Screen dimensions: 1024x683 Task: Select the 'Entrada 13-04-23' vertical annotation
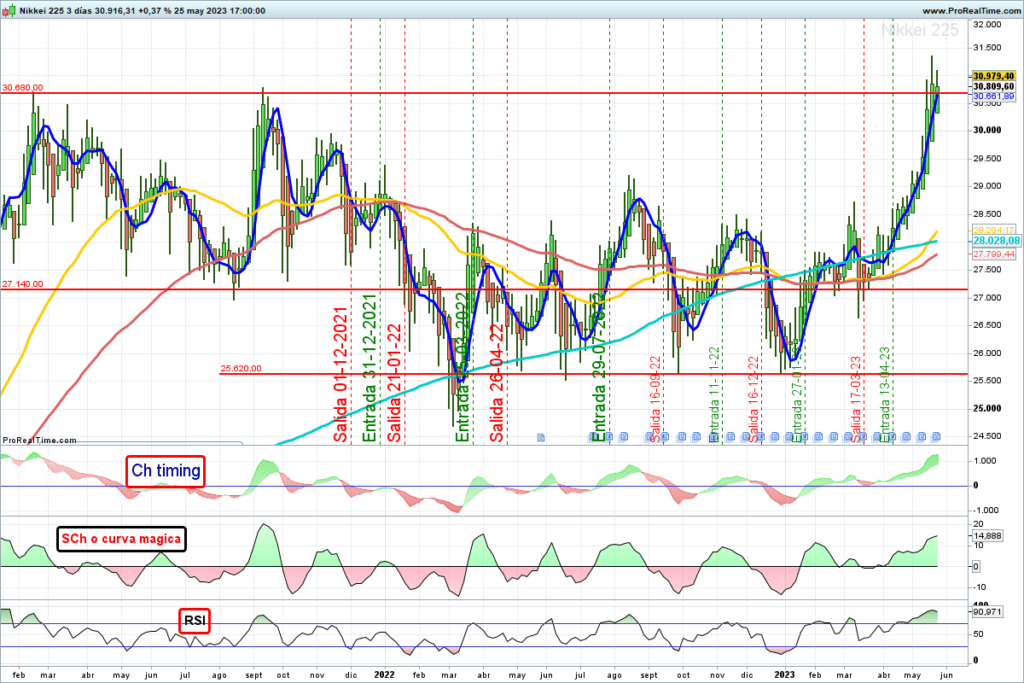(x=885, y=395)
